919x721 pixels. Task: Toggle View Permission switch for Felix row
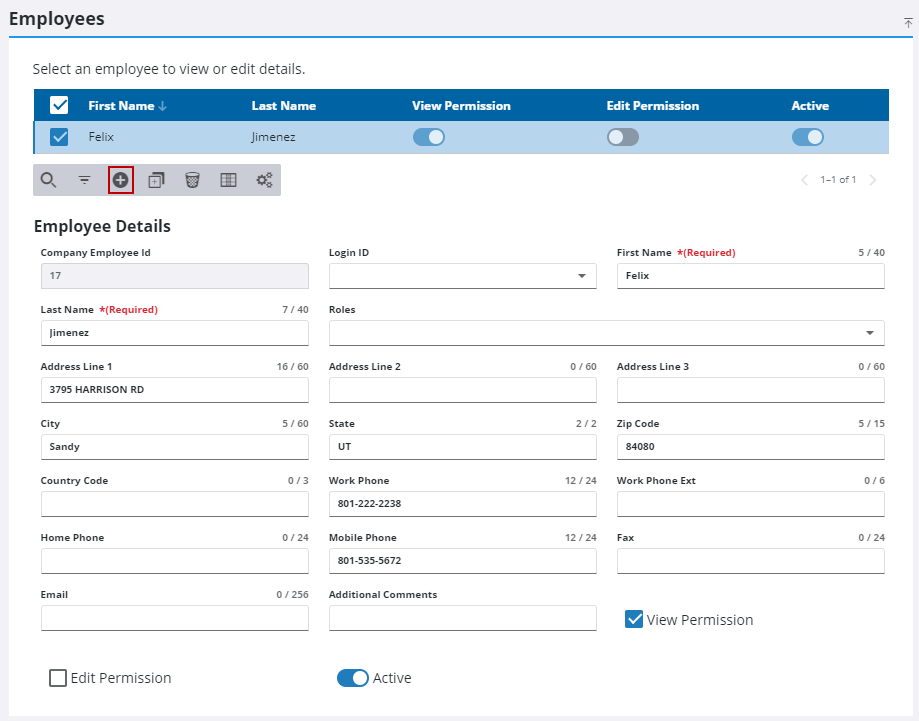(428, 137)
